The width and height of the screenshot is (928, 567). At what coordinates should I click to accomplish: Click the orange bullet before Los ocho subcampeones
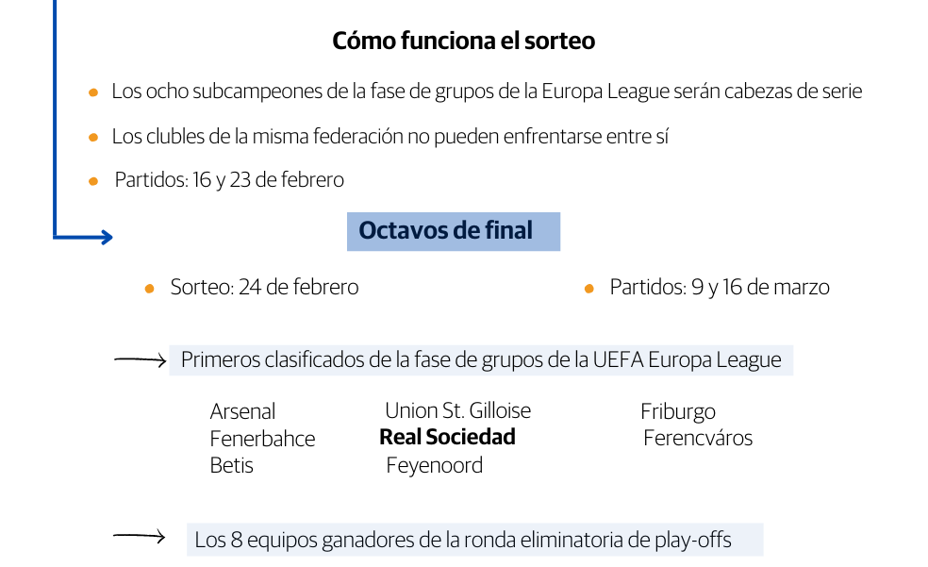click(94, 92)
